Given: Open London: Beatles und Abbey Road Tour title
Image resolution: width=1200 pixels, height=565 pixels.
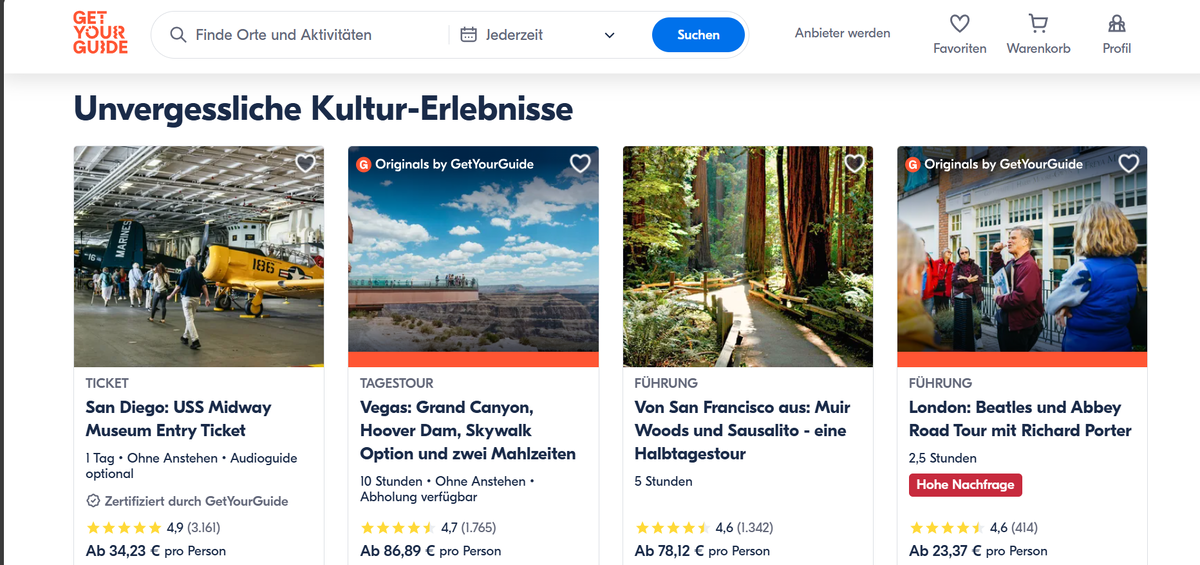Looking at the screenshot, I should coord(1020,419).
